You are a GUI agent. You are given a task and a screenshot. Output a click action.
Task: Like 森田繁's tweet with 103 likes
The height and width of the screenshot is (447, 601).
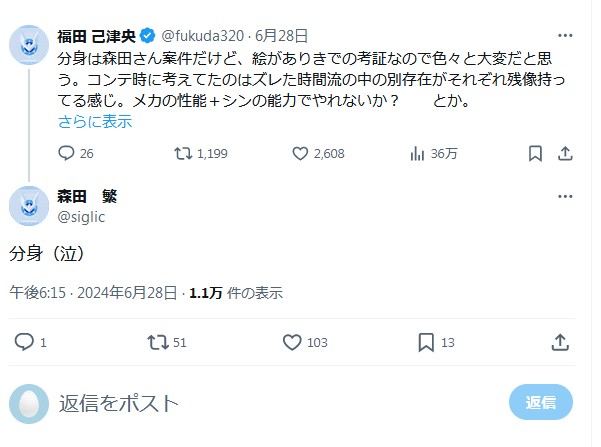coord(292,342)
